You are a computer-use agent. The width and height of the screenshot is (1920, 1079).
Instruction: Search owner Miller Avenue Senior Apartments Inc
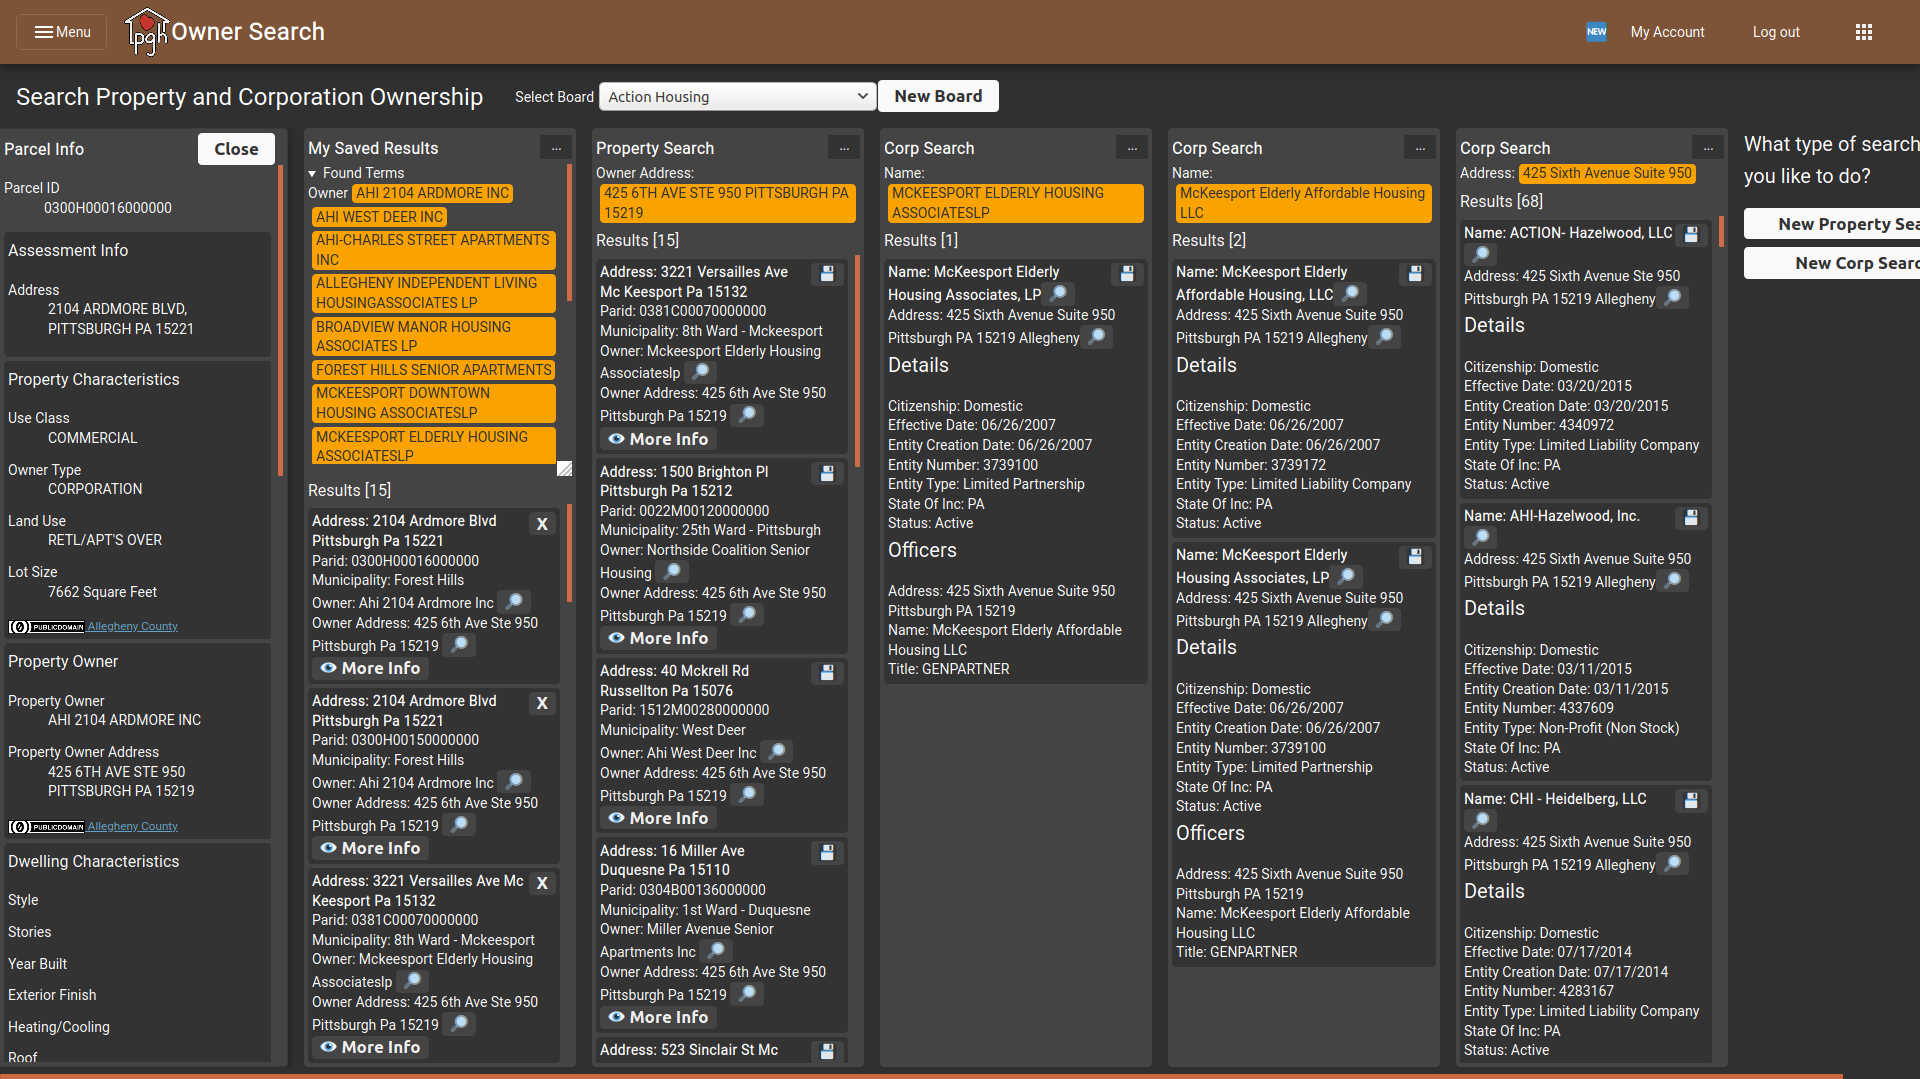tap(716, 950)
